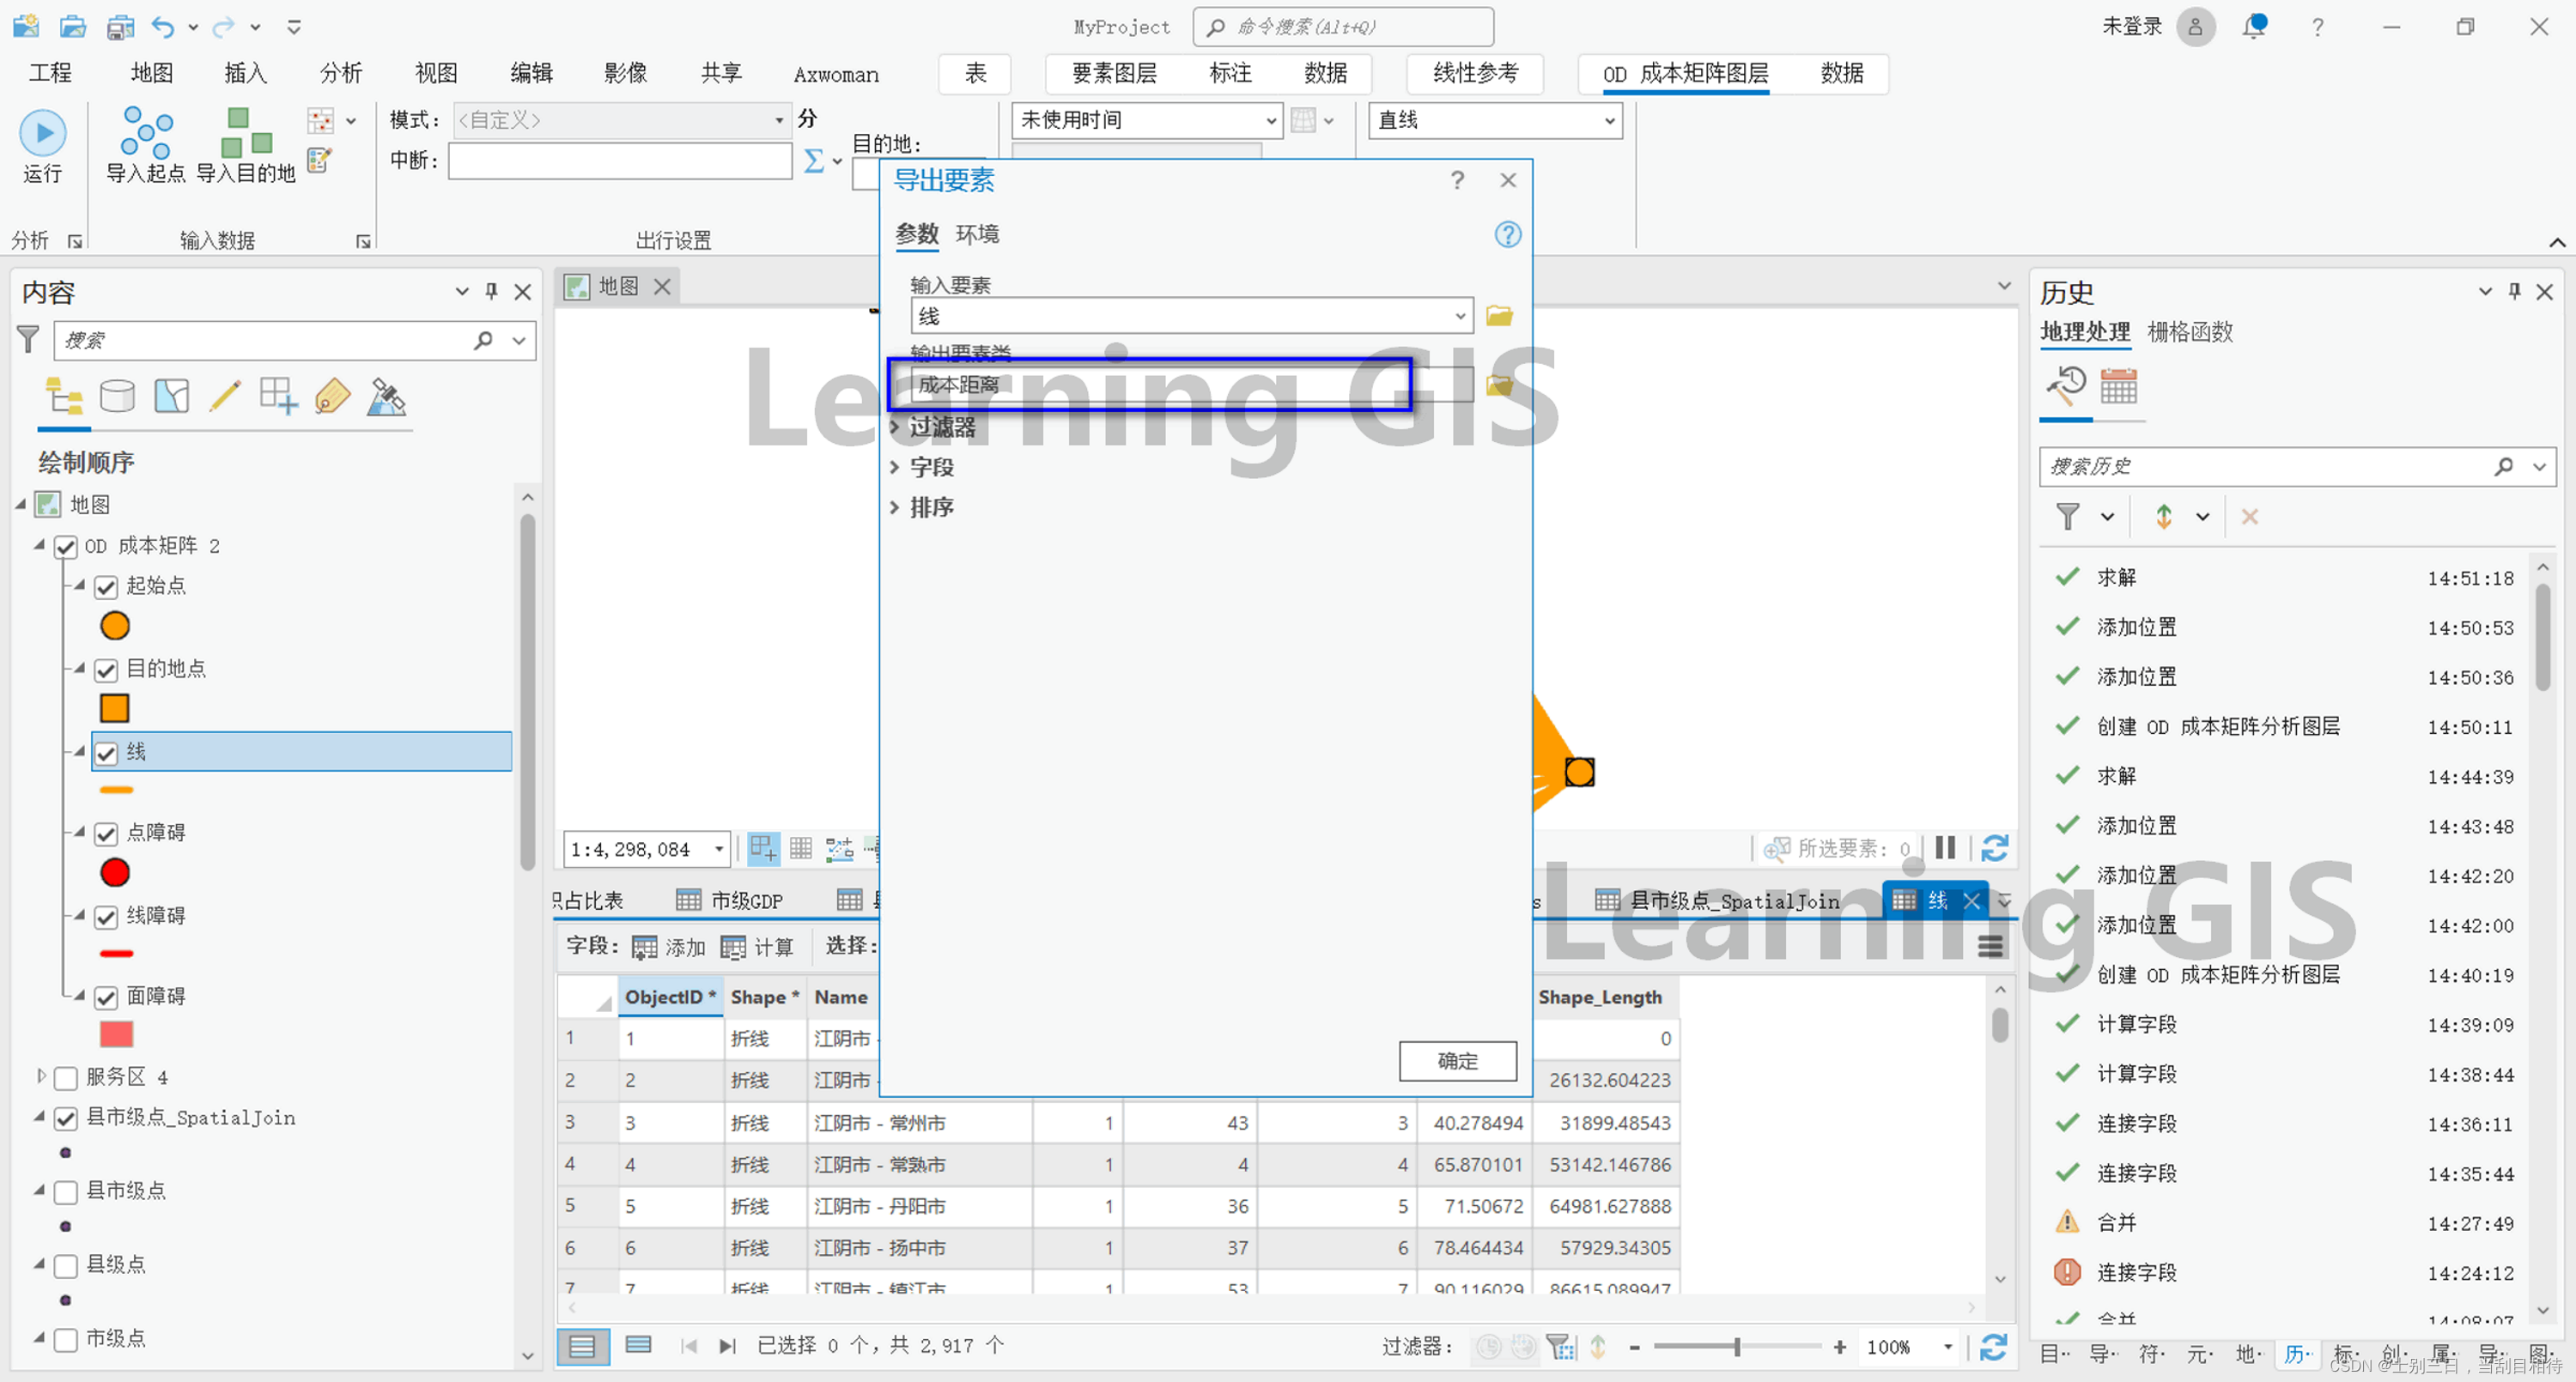
Task: Toggle OD 成本矩阵 2 layer checkbox
Action: coord(66,546)
